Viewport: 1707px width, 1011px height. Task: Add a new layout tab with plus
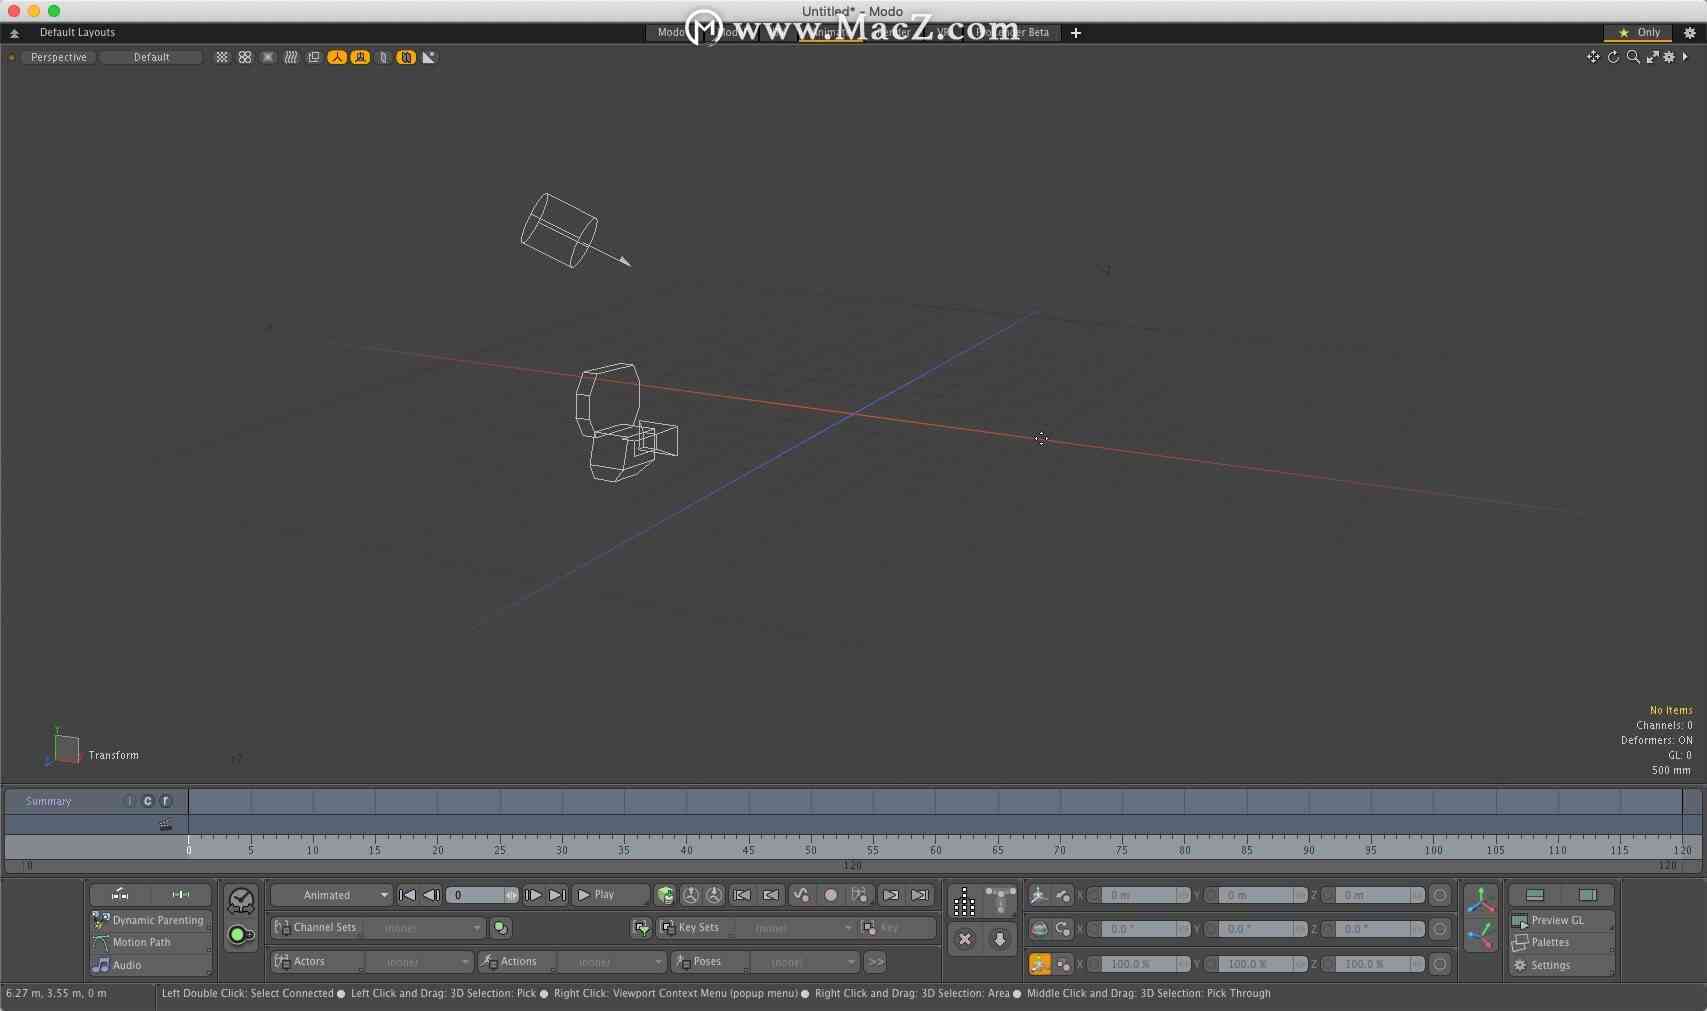[x=1076, y=33]
